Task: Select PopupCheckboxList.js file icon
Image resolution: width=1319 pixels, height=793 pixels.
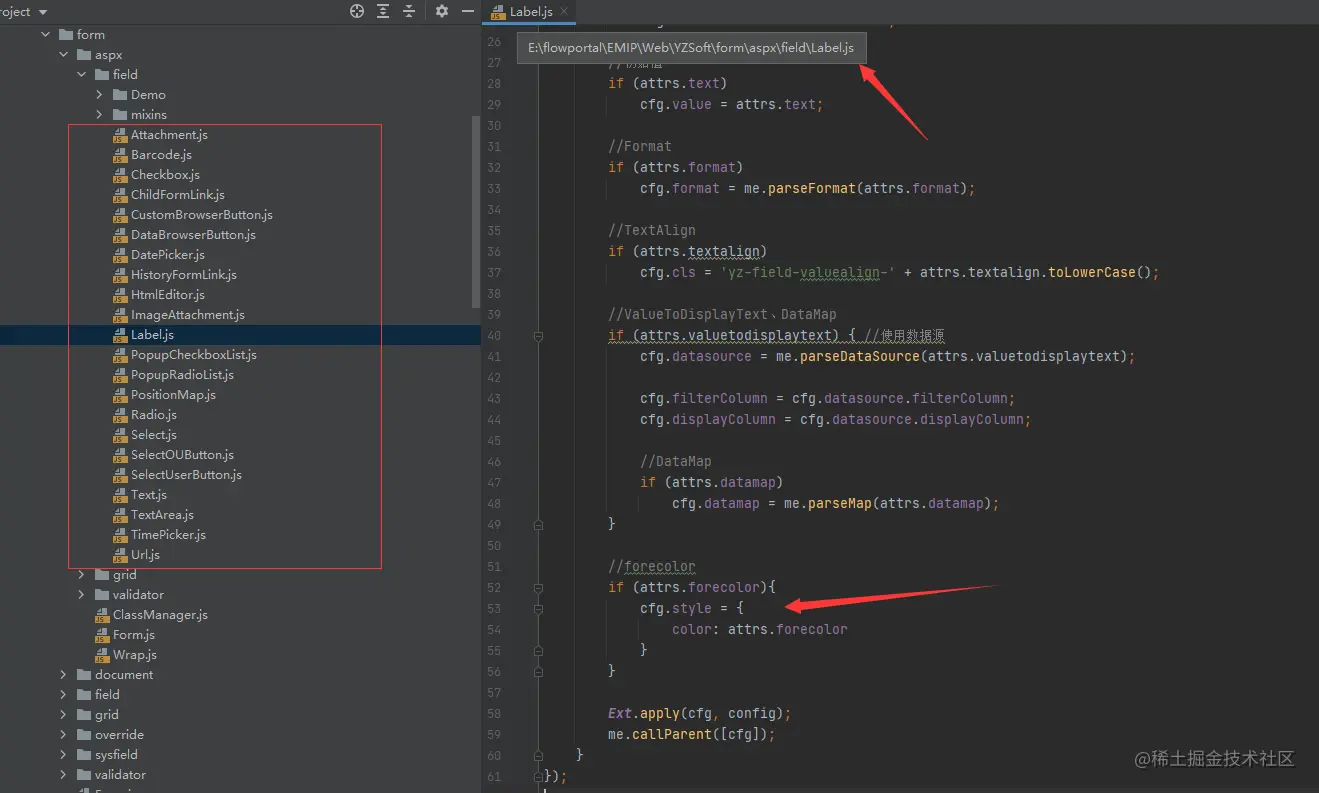Action: 120,355
